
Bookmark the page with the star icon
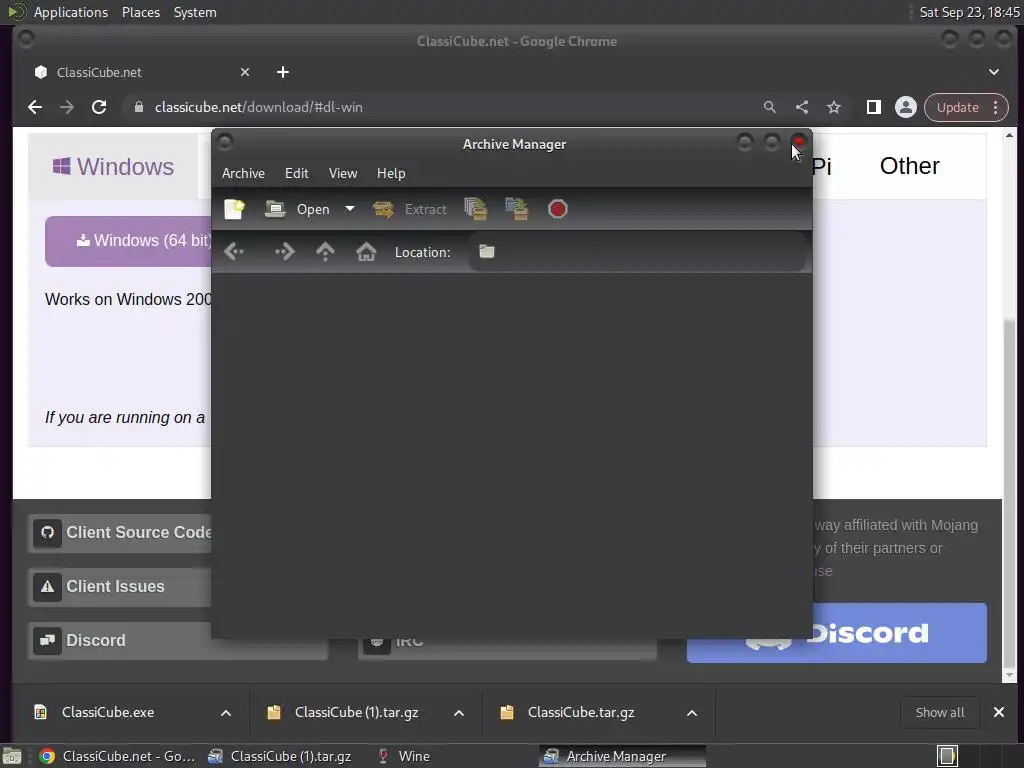pyautogui.click(x=834, y=107)
